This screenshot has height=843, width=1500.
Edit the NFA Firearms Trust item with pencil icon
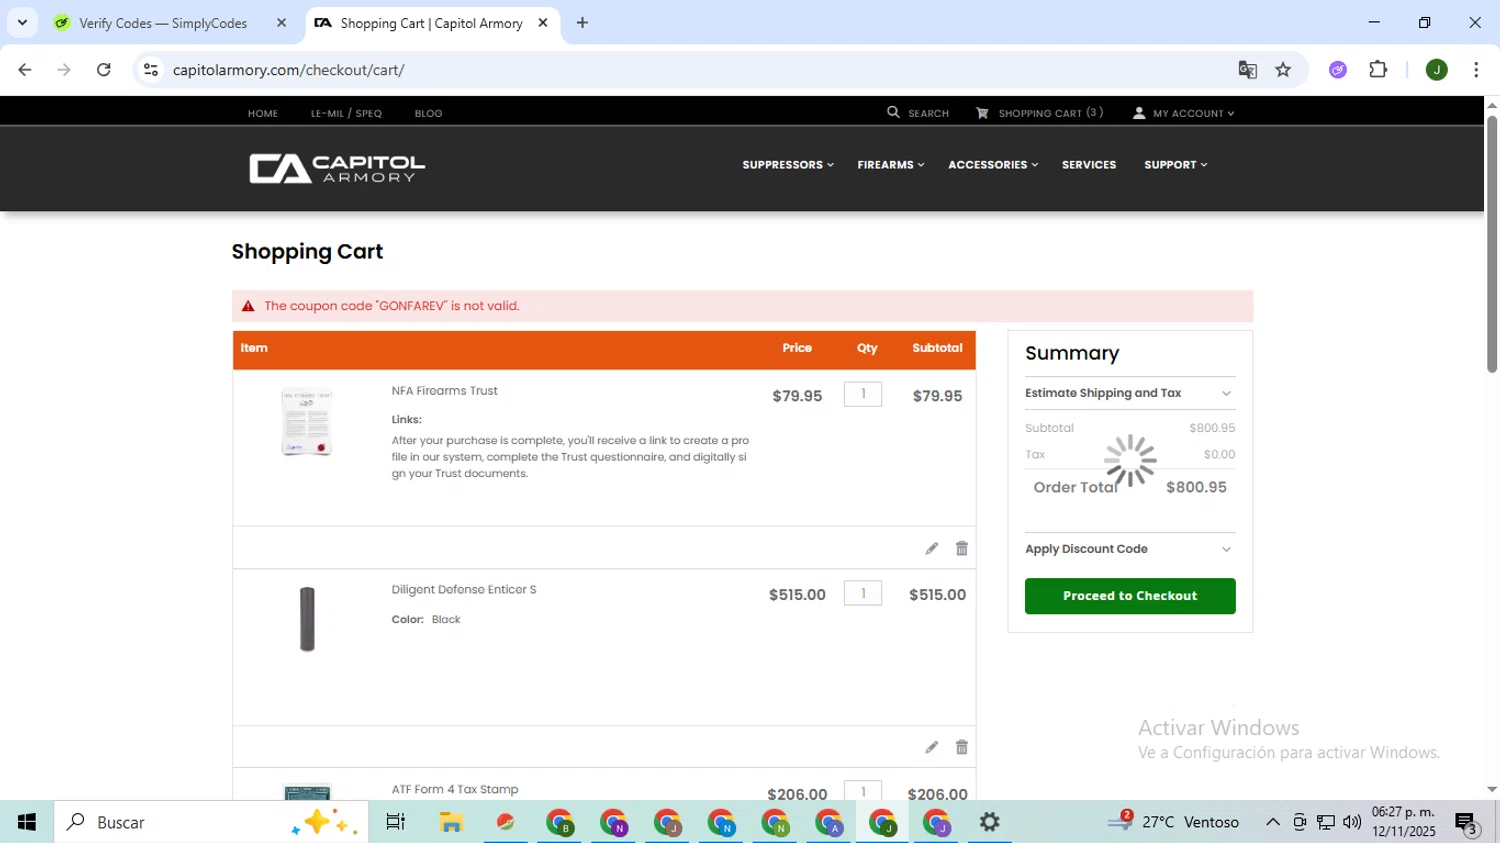tap(932, 548)
